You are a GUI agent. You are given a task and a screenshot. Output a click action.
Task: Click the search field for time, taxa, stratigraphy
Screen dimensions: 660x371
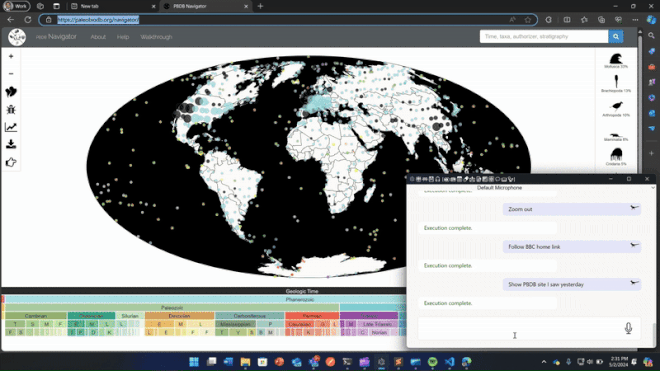[544, 37]
